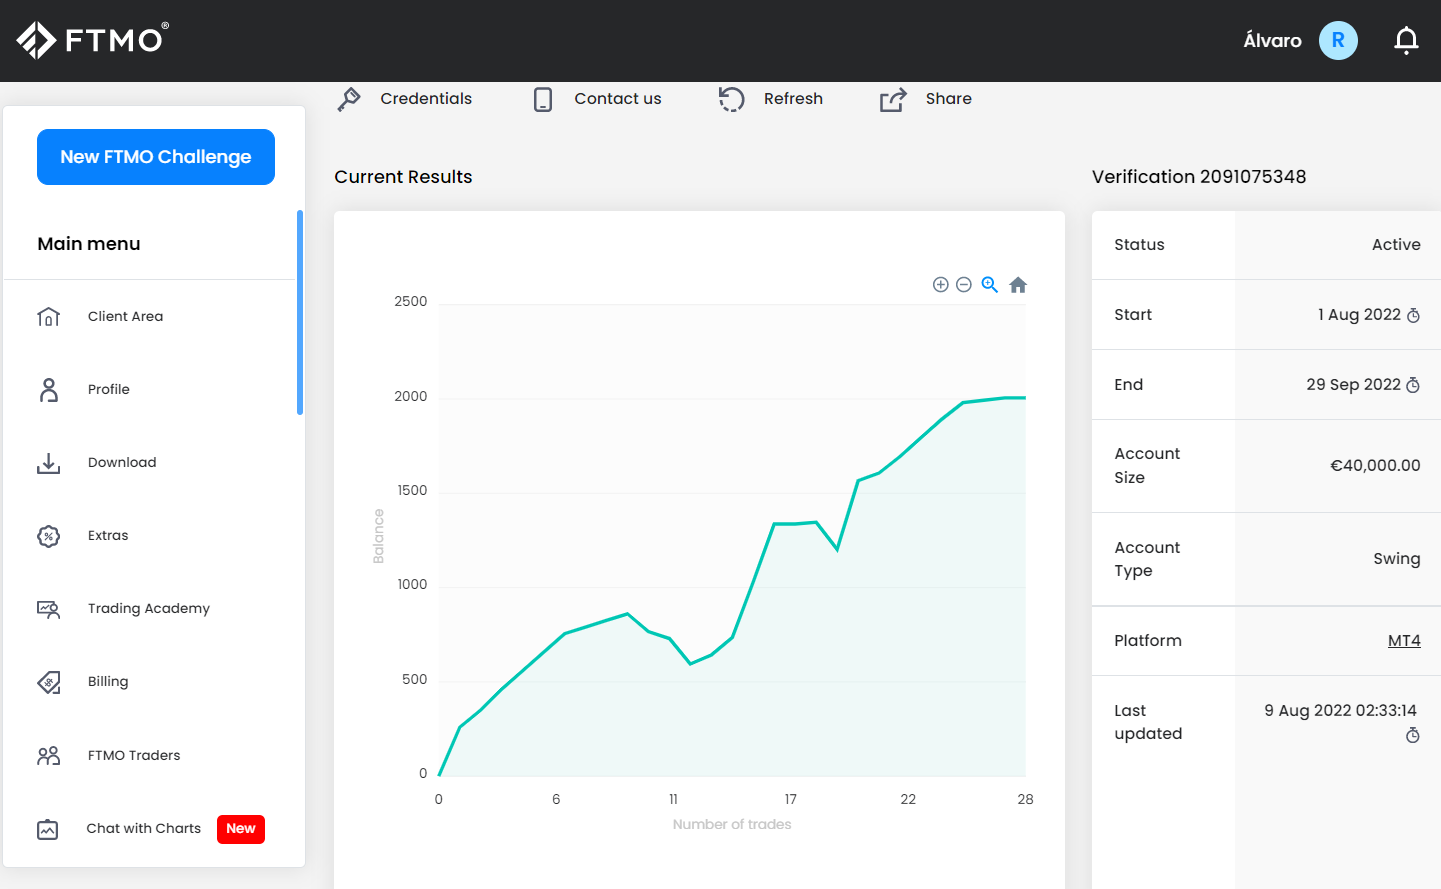Screen dimensions: 1441x889
Task: Open the user avatar R
Action: pos(1338,41)
